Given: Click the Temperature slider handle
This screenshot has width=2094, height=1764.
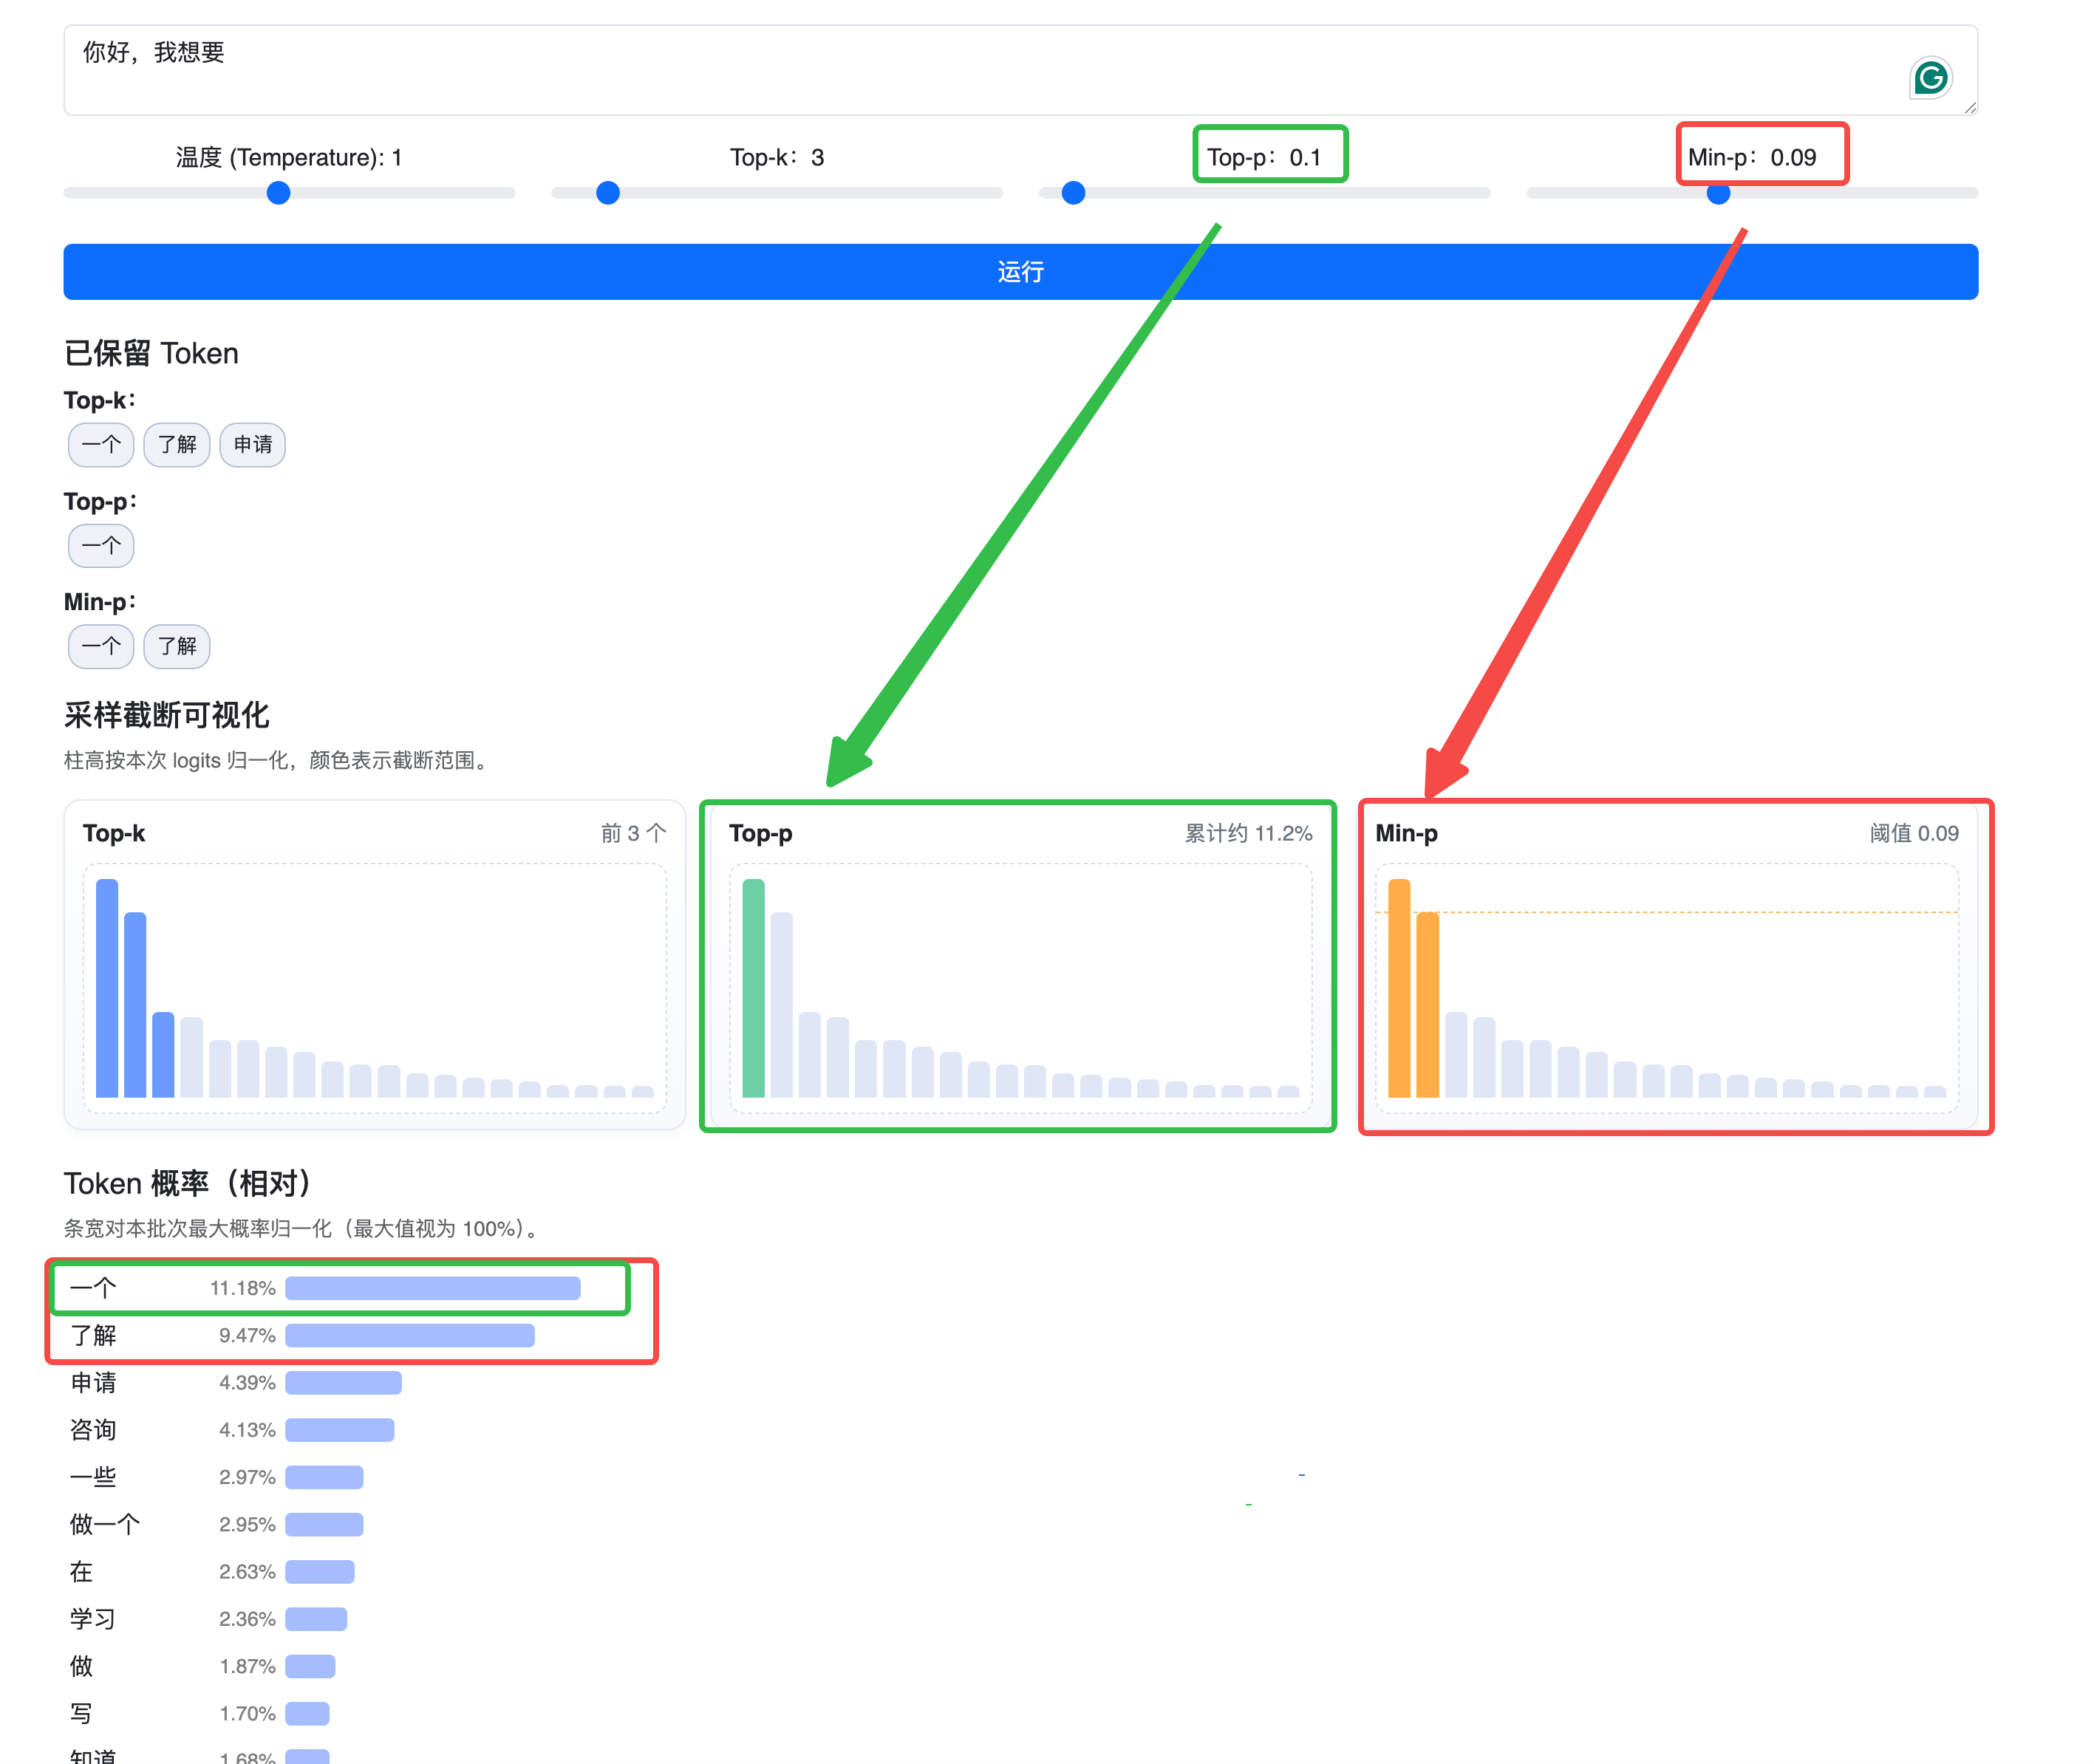Looking at the screenshot, I should [x=279, y=193].
